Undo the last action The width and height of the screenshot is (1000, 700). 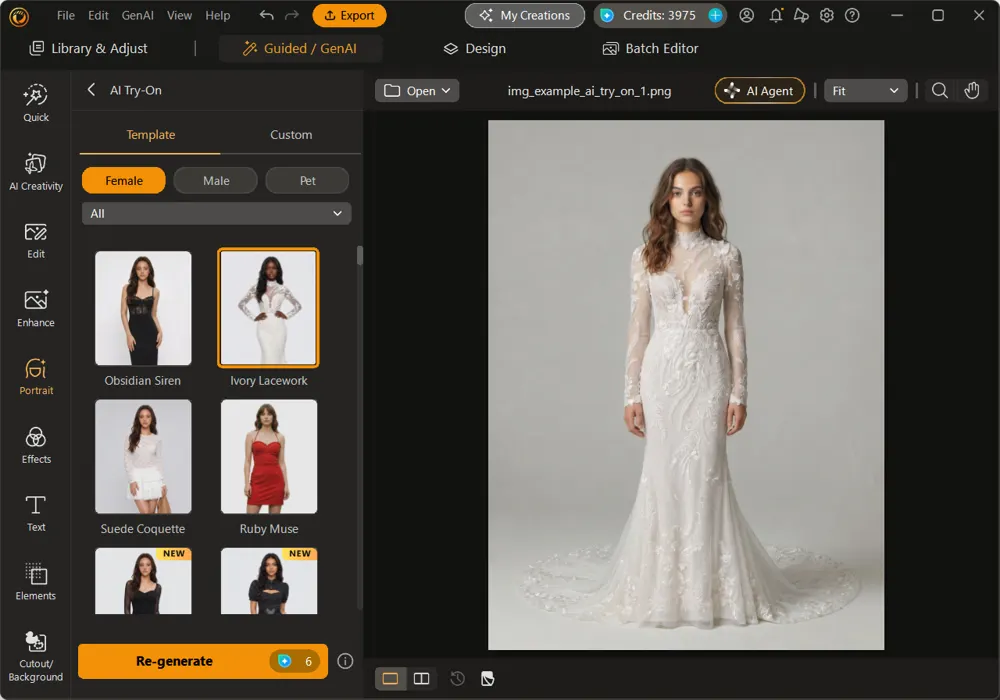[267, 15]
